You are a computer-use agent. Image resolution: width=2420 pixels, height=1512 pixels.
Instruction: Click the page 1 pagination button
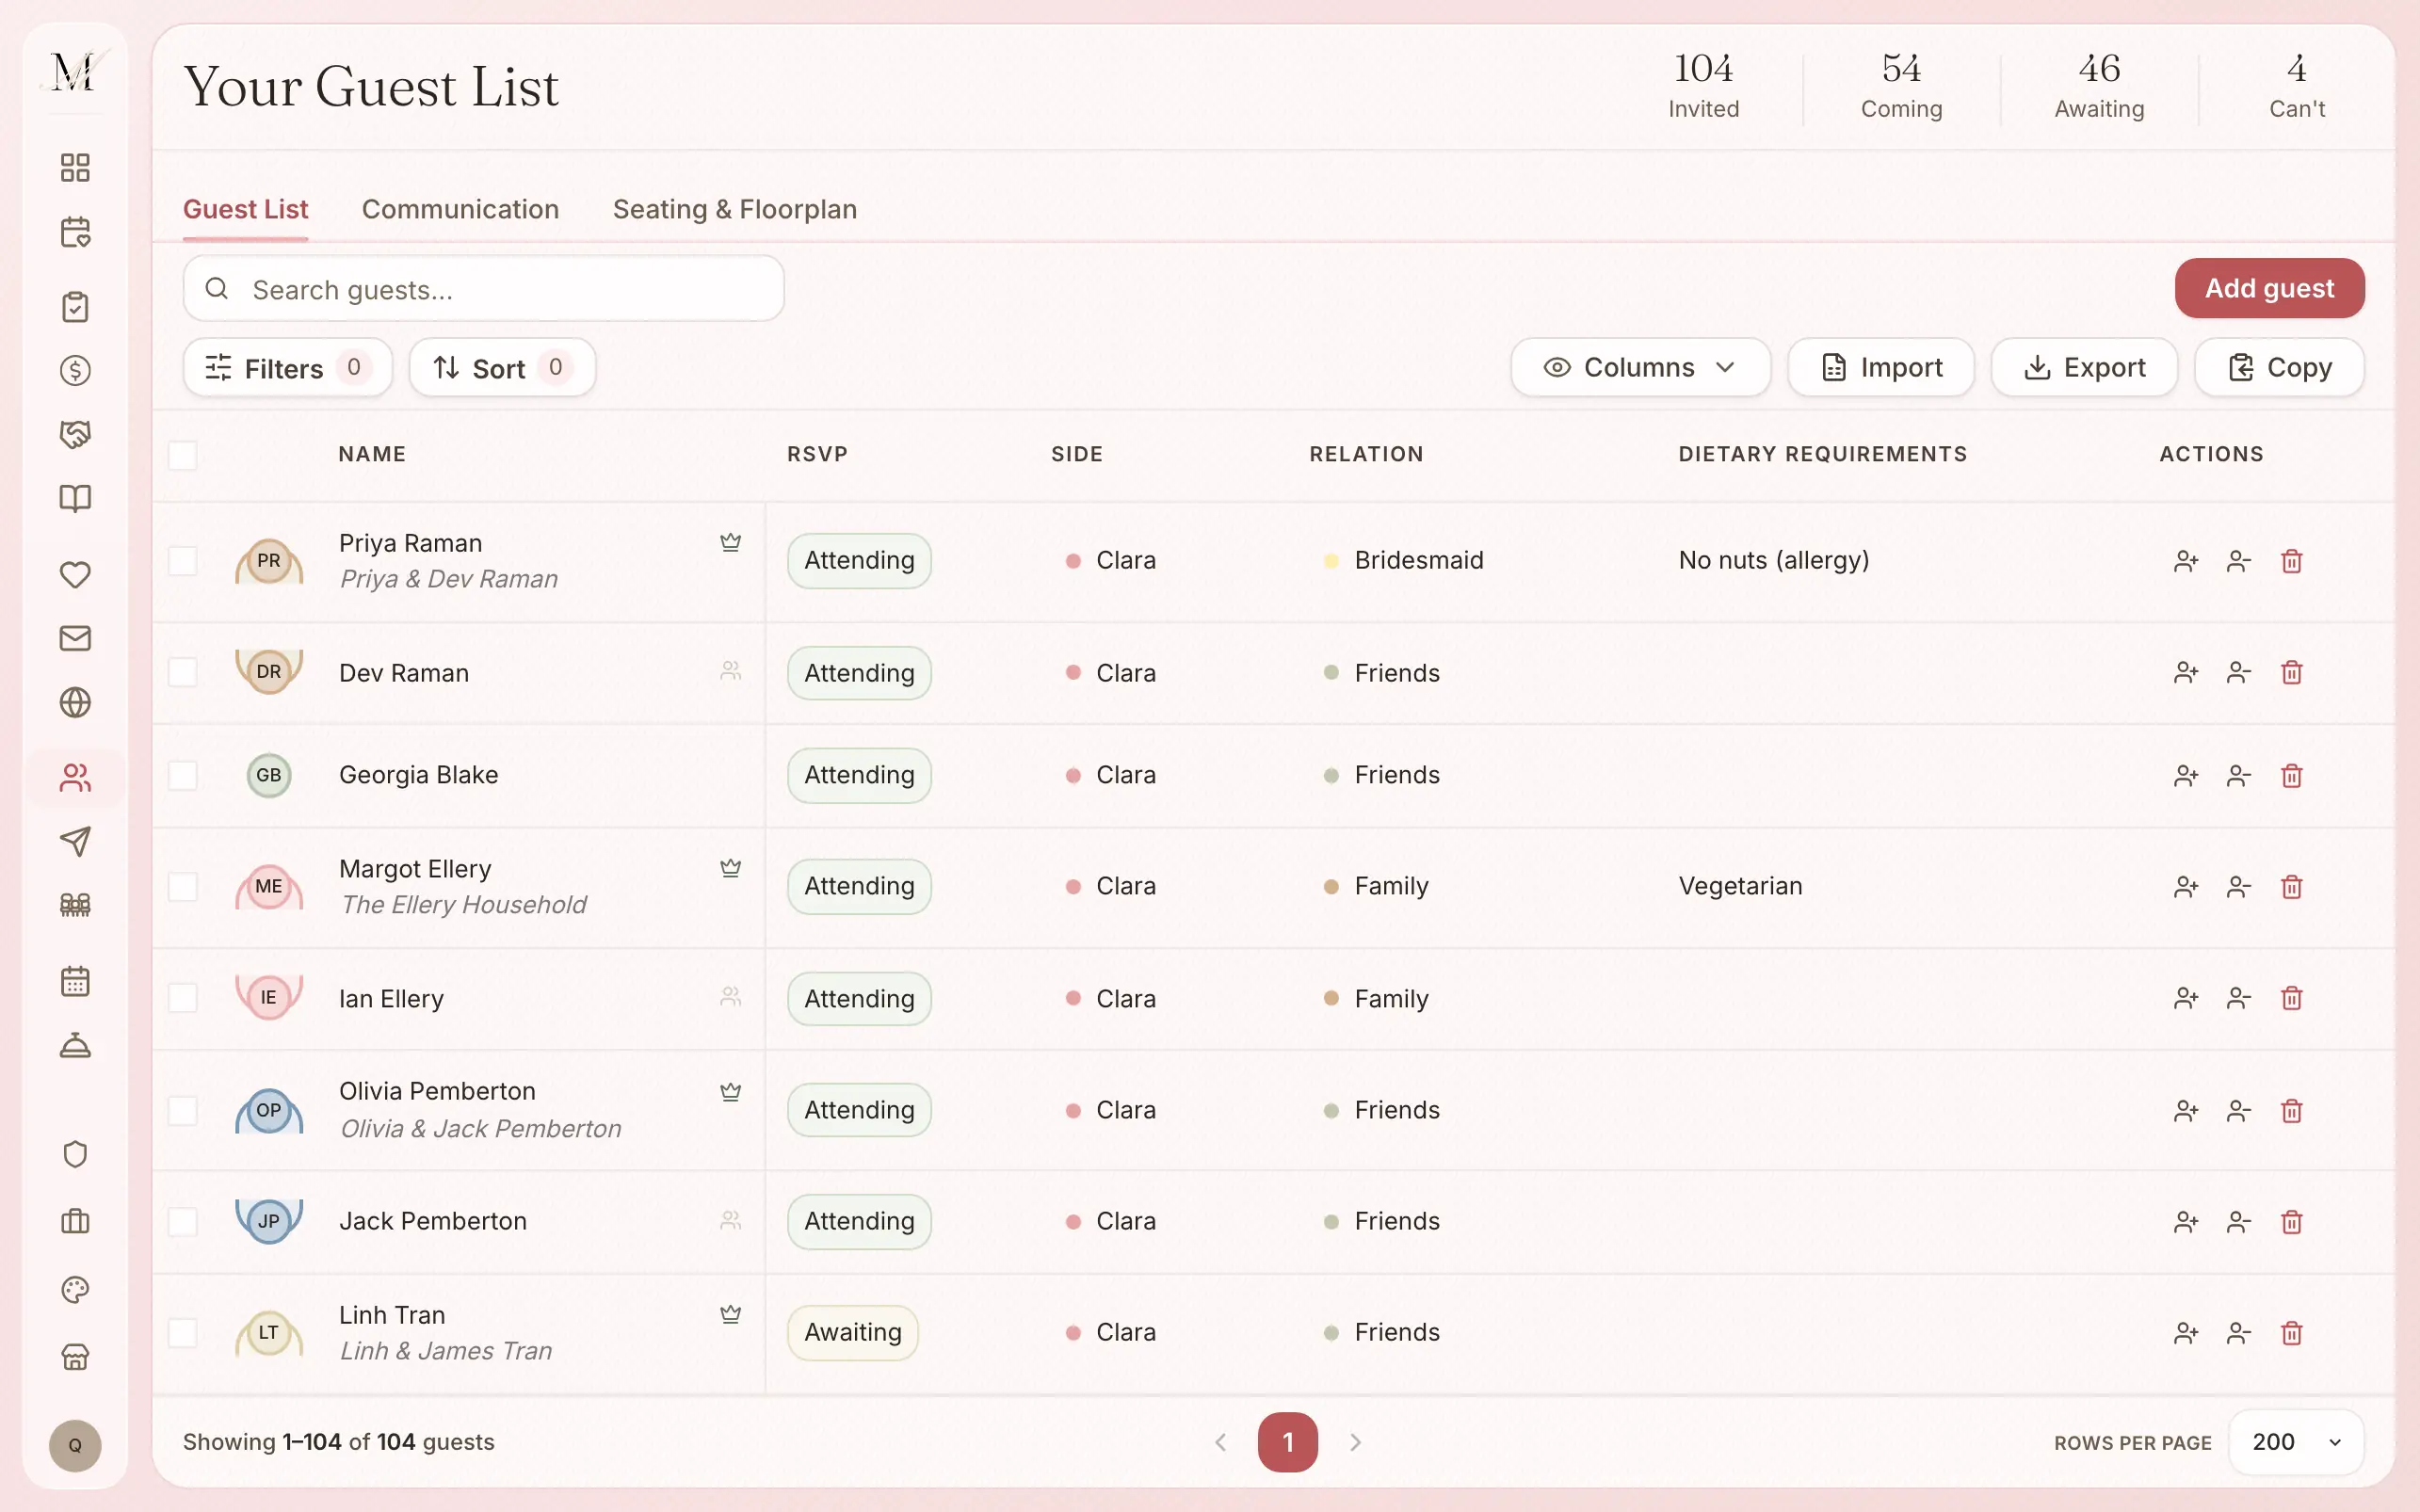[x=1287, y=1441]
